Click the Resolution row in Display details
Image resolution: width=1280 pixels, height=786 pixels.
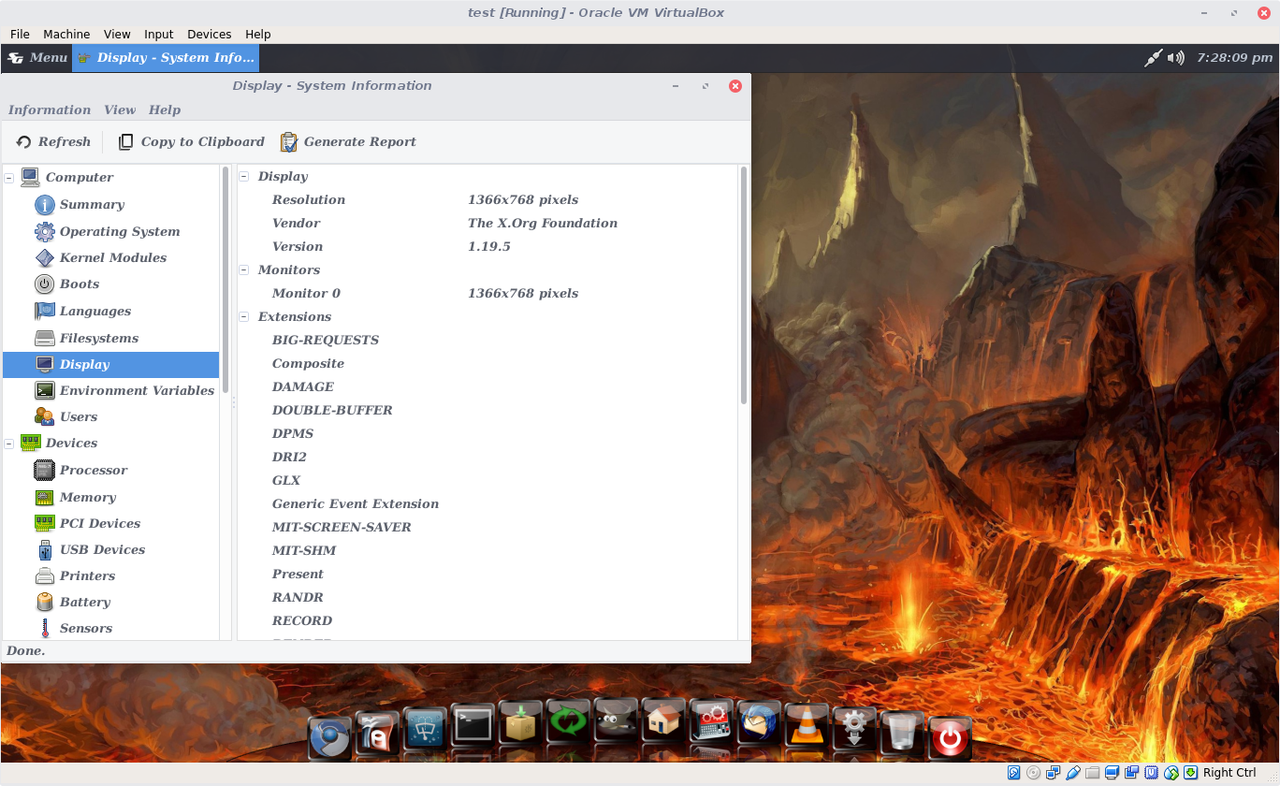(487, 200)
